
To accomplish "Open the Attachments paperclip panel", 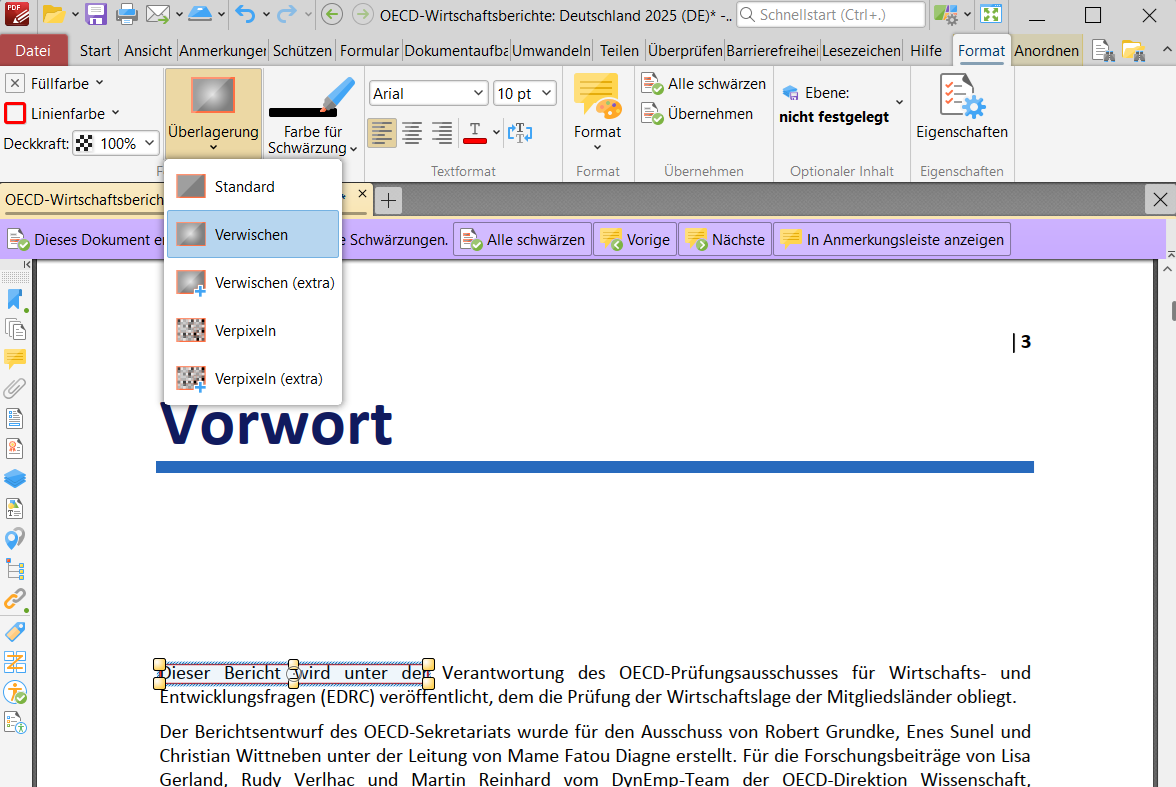I will point(15,388).
